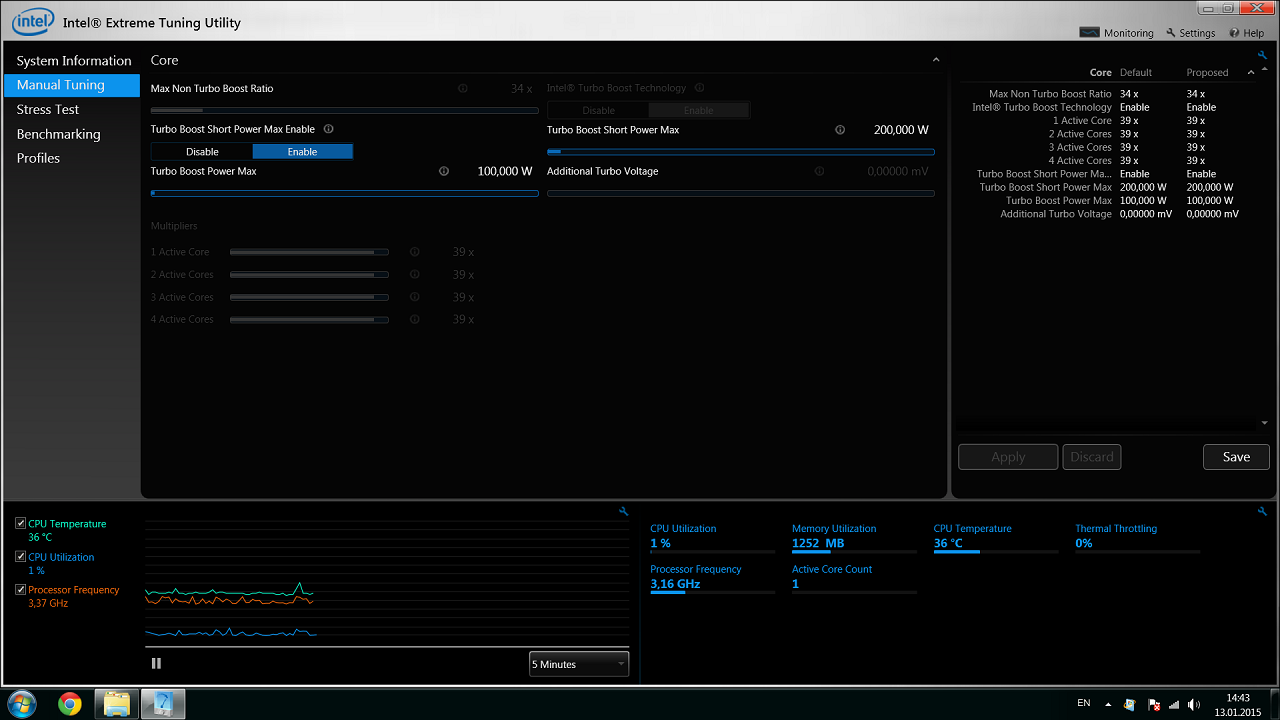The height and width of the screenshot is (720, 1280).
Task: Launch Google Chrome from the taskbar
Action: click(70, 704)
